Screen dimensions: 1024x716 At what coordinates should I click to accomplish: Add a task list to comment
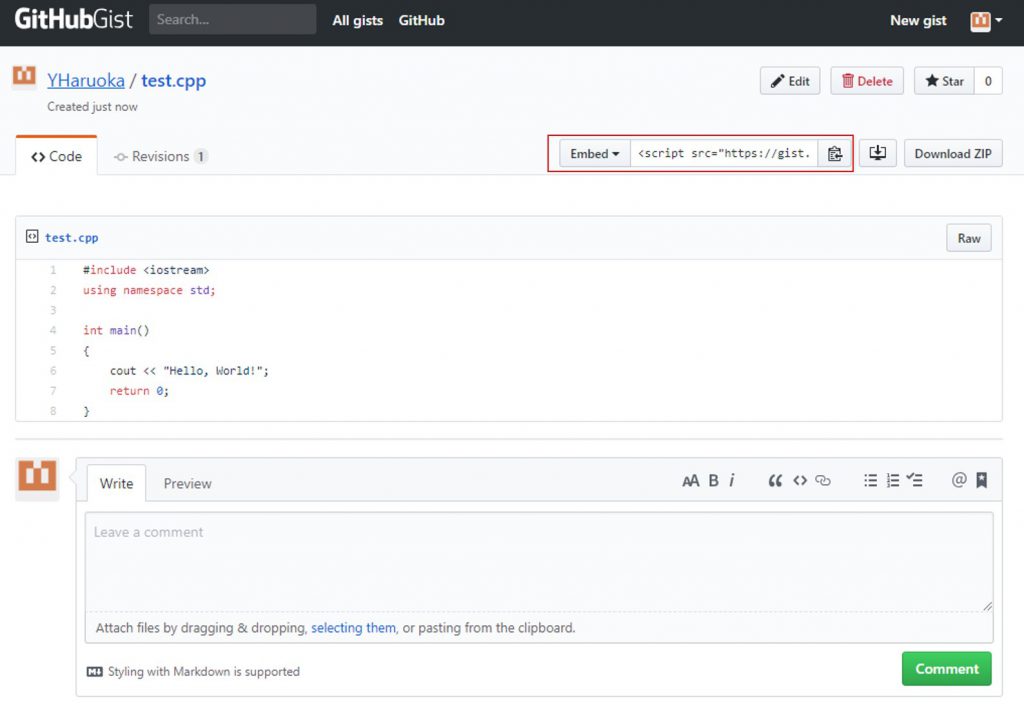[x=915, y=481]
